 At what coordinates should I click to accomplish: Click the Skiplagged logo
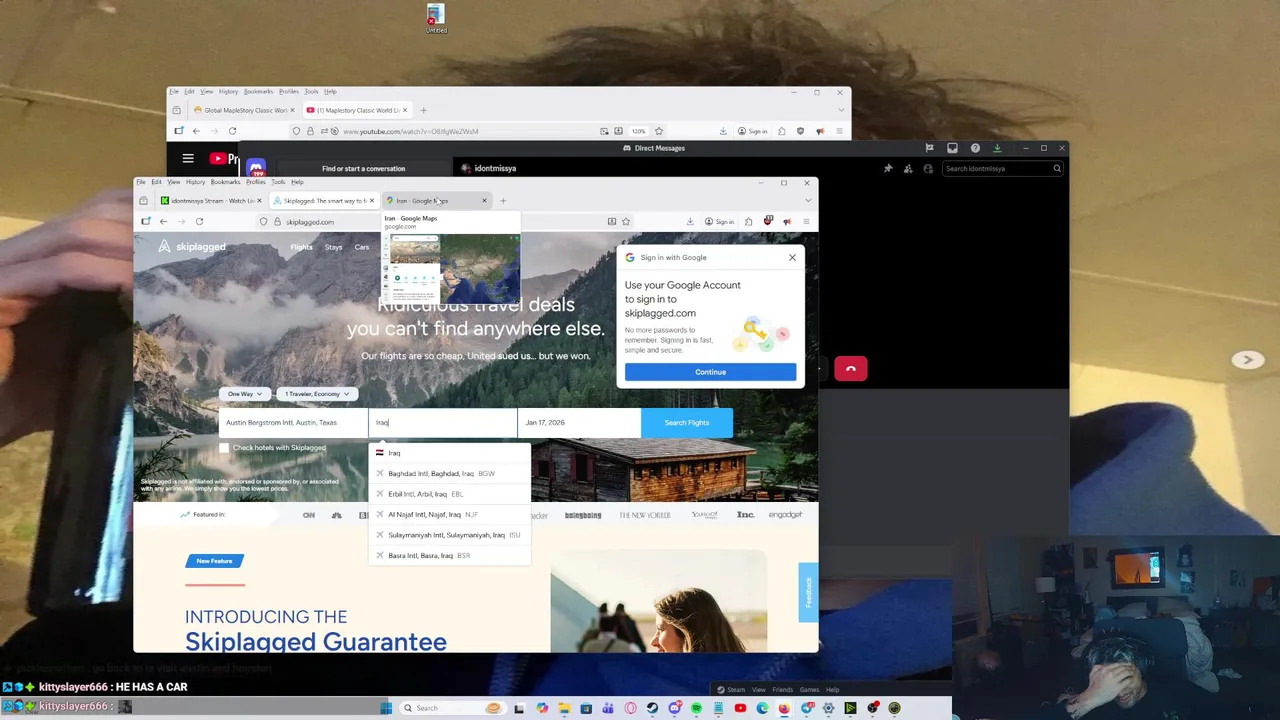coord(192,247)
